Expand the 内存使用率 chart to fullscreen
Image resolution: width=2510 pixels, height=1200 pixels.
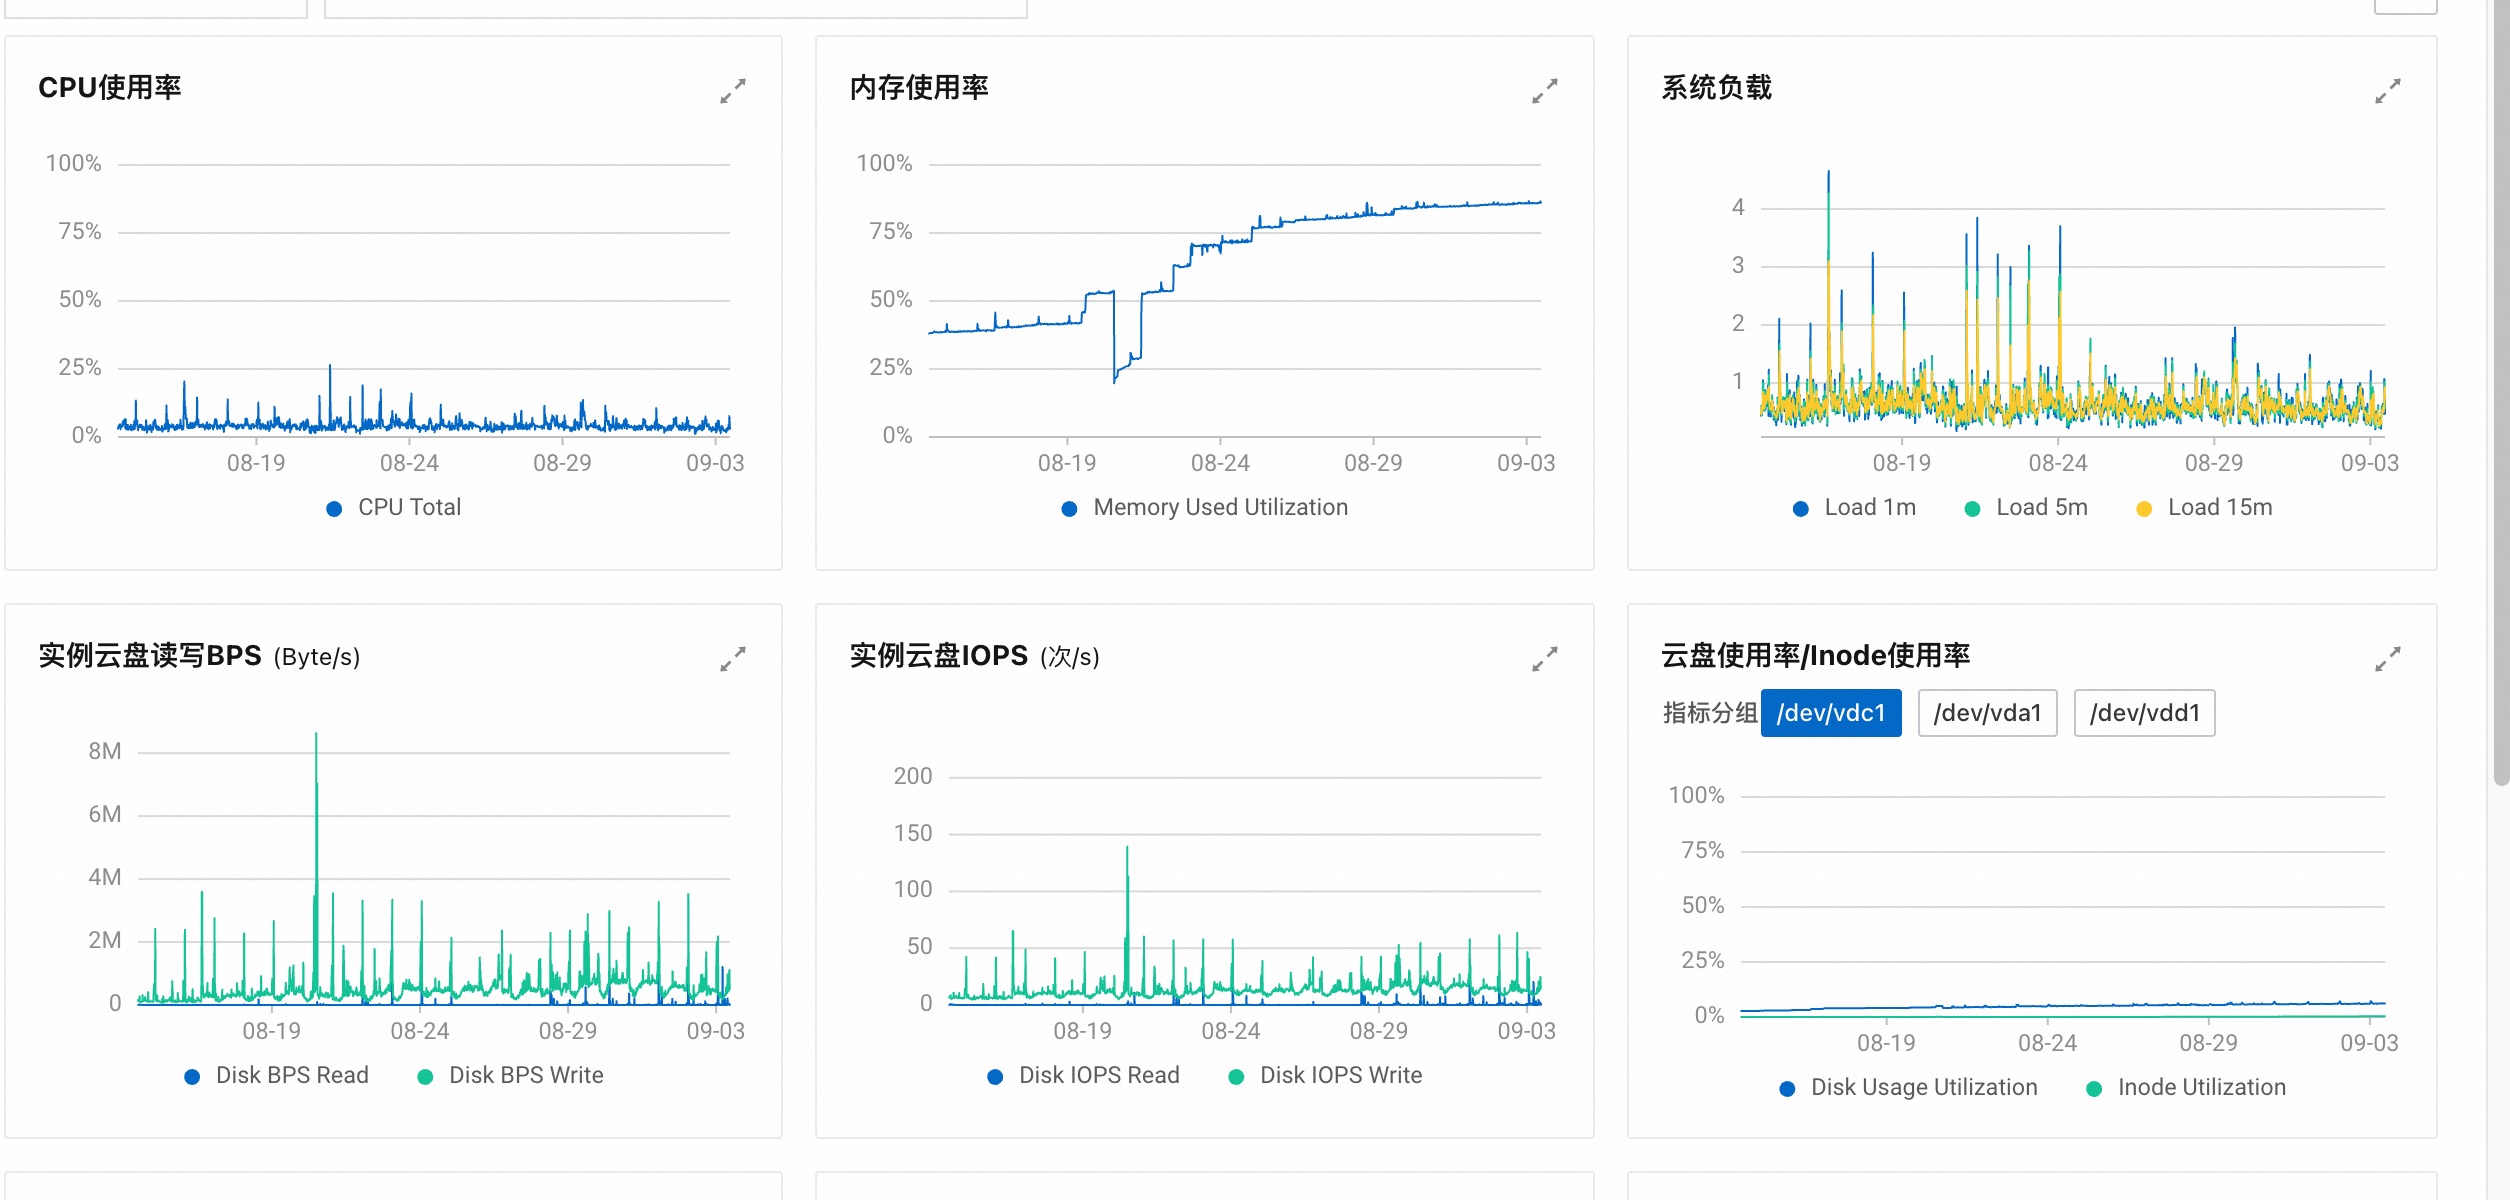(1545, 91)
